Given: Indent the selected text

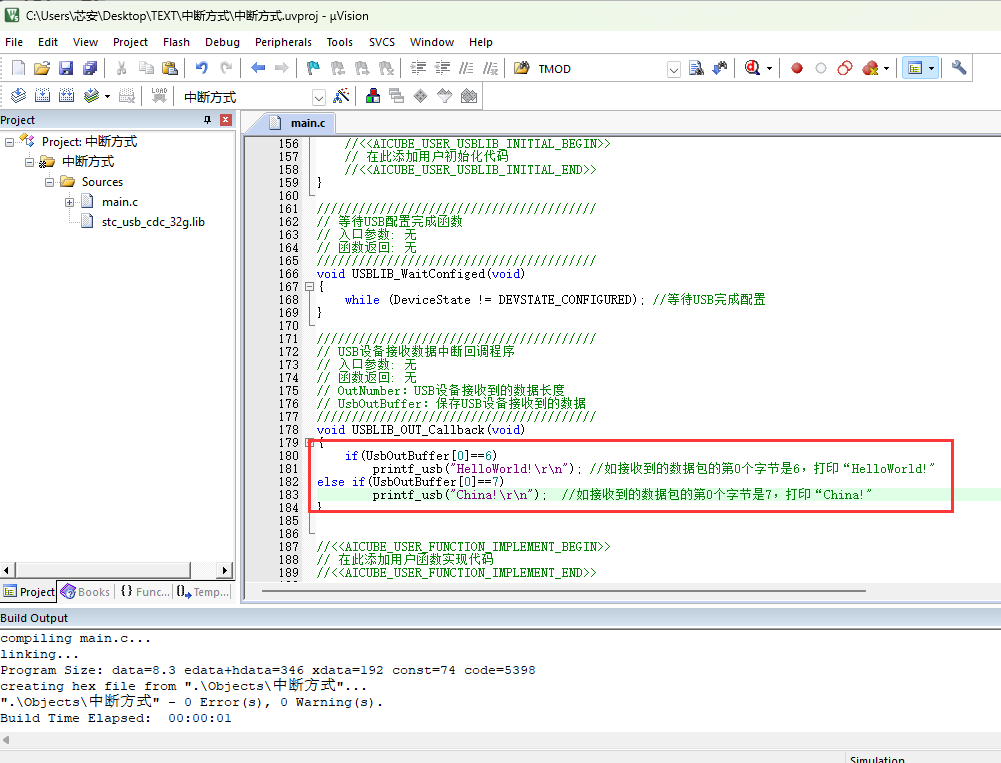Looking at the screenshot, I should 418,68.
